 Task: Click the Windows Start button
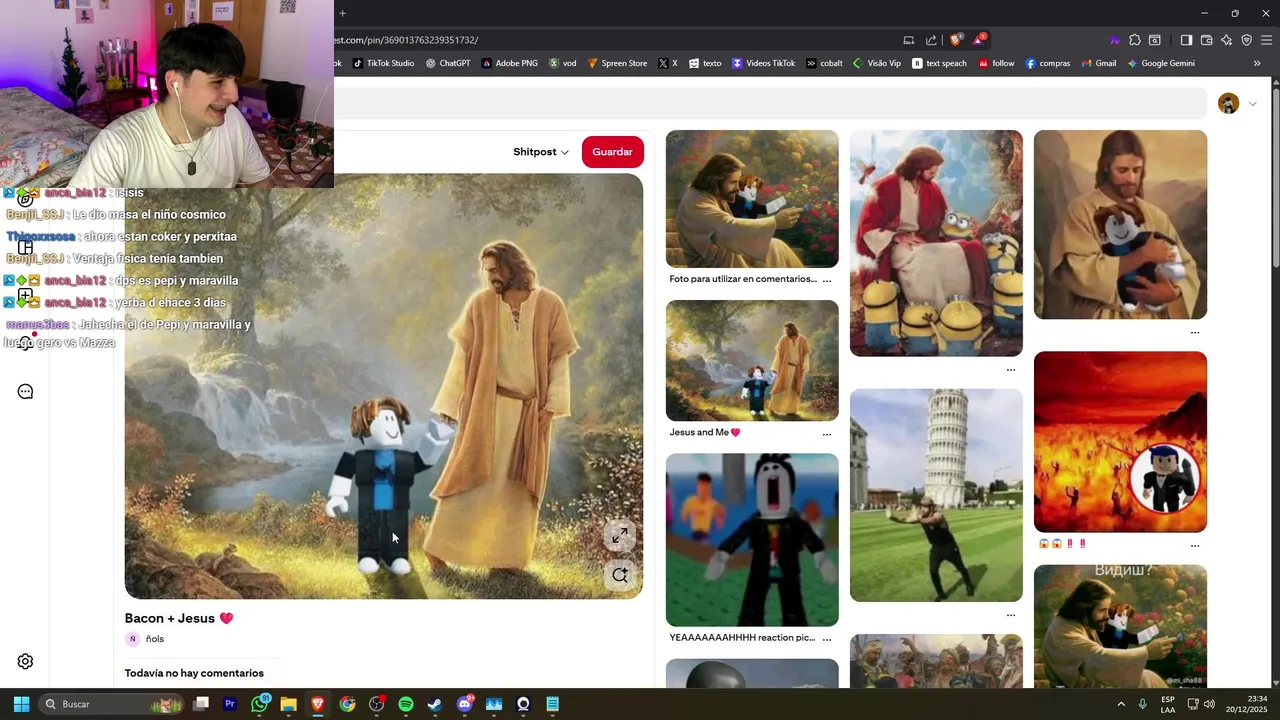point(21,704)
